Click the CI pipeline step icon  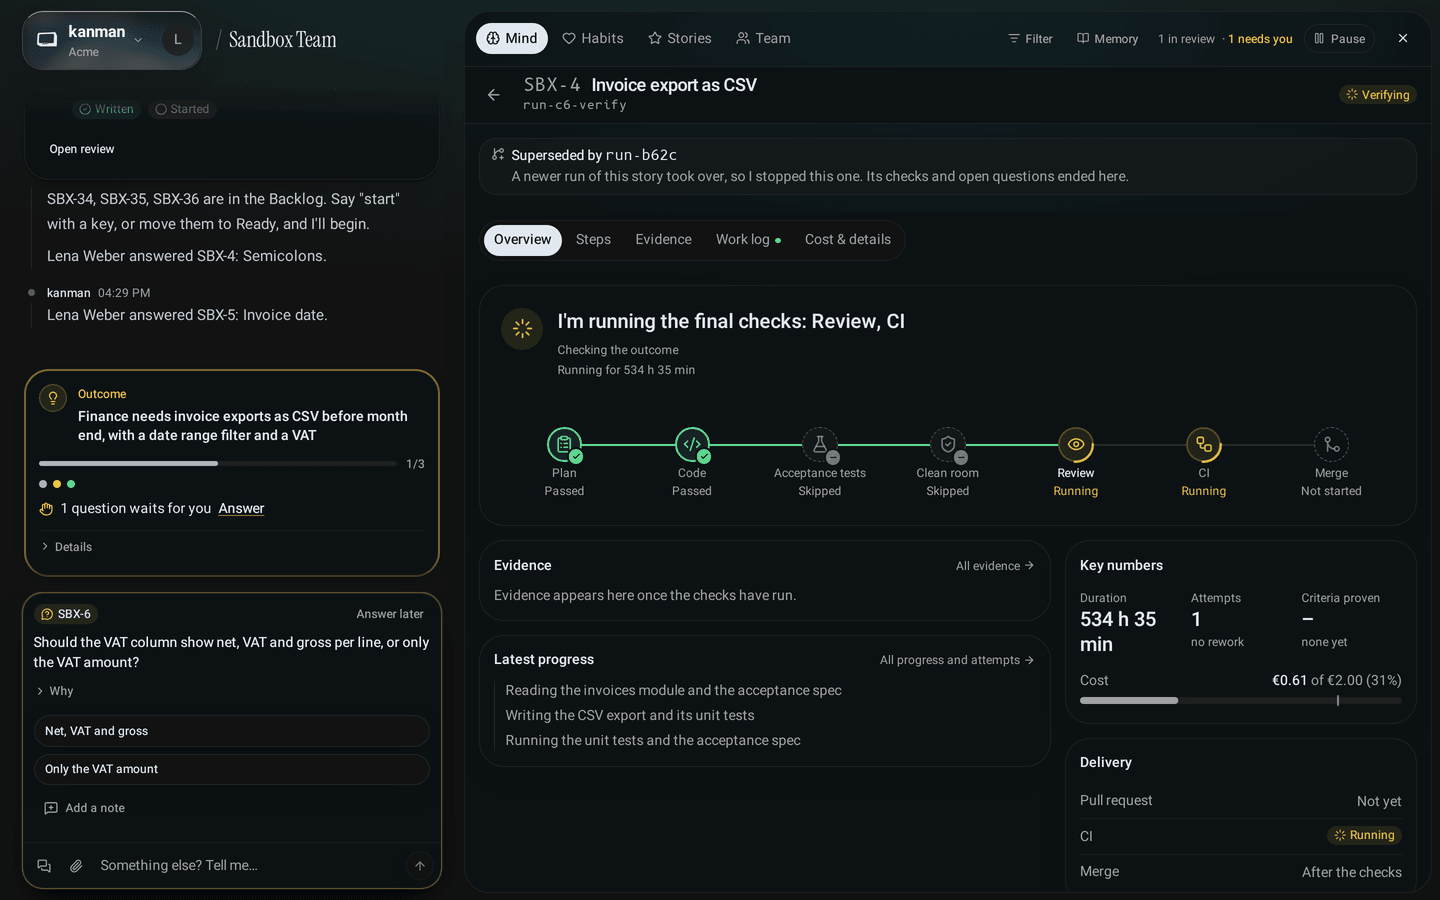tap(1204, 445)
